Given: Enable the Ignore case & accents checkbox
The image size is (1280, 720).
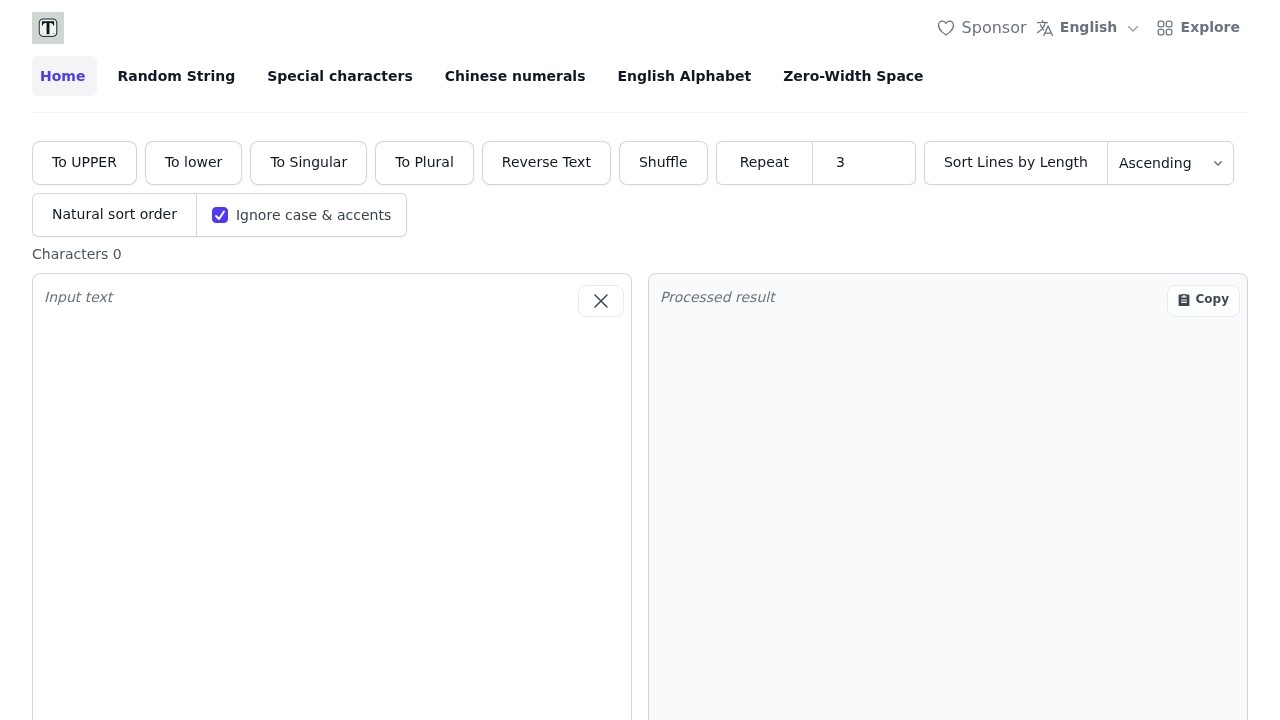Looking at the screenshot, I should [220, 215].
